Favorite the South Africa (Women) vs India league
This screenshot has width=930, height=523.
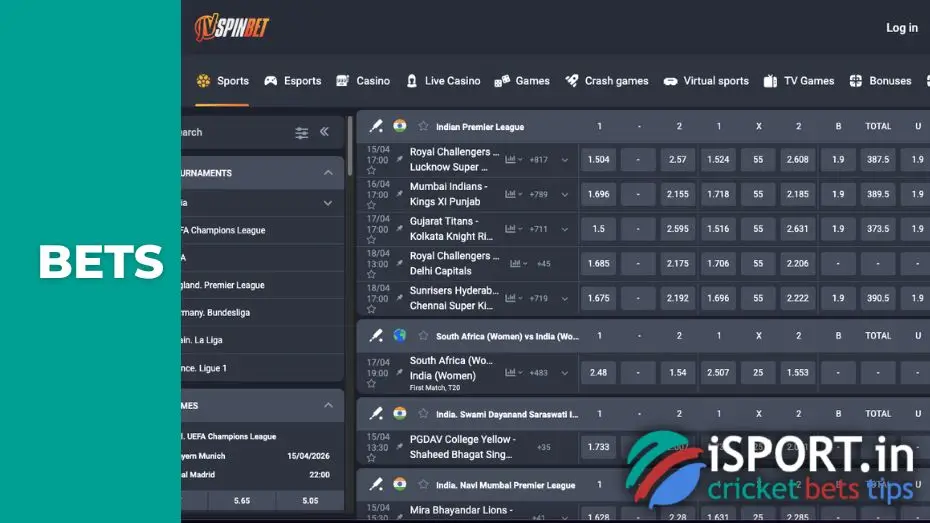(423, 336)
